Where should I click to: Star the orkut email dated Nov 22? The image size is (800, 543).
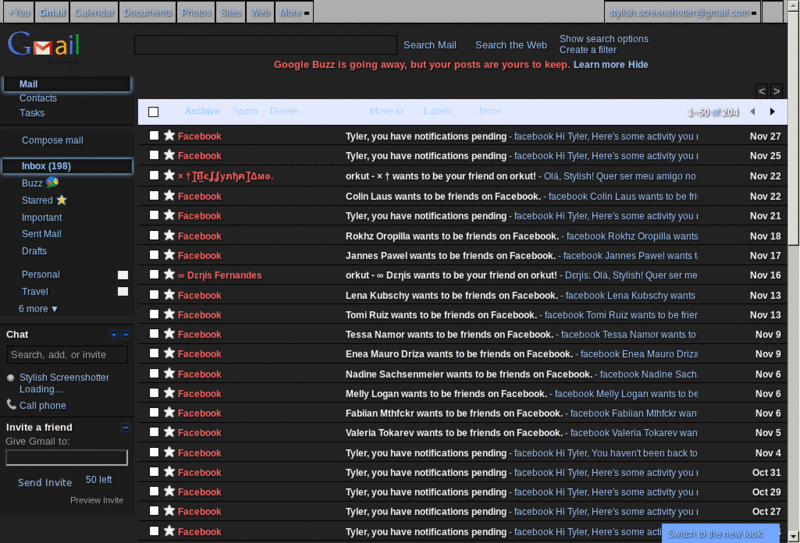(x=169, y=175)
